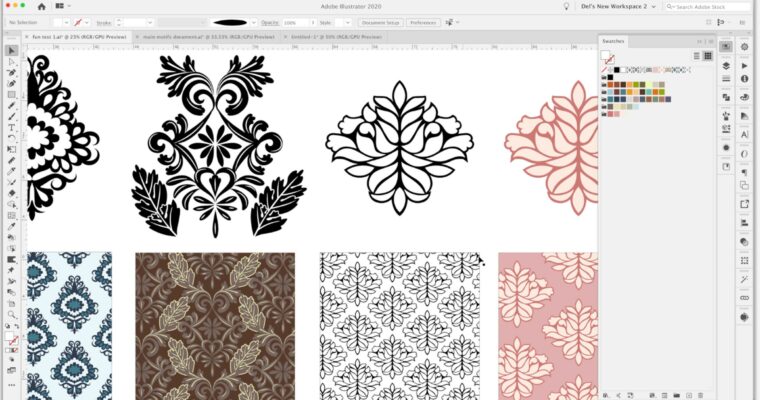Viewport: 760px width, 400px height.
Task: Switch to the 'Untitled-1' document tab
Action: 336,37
